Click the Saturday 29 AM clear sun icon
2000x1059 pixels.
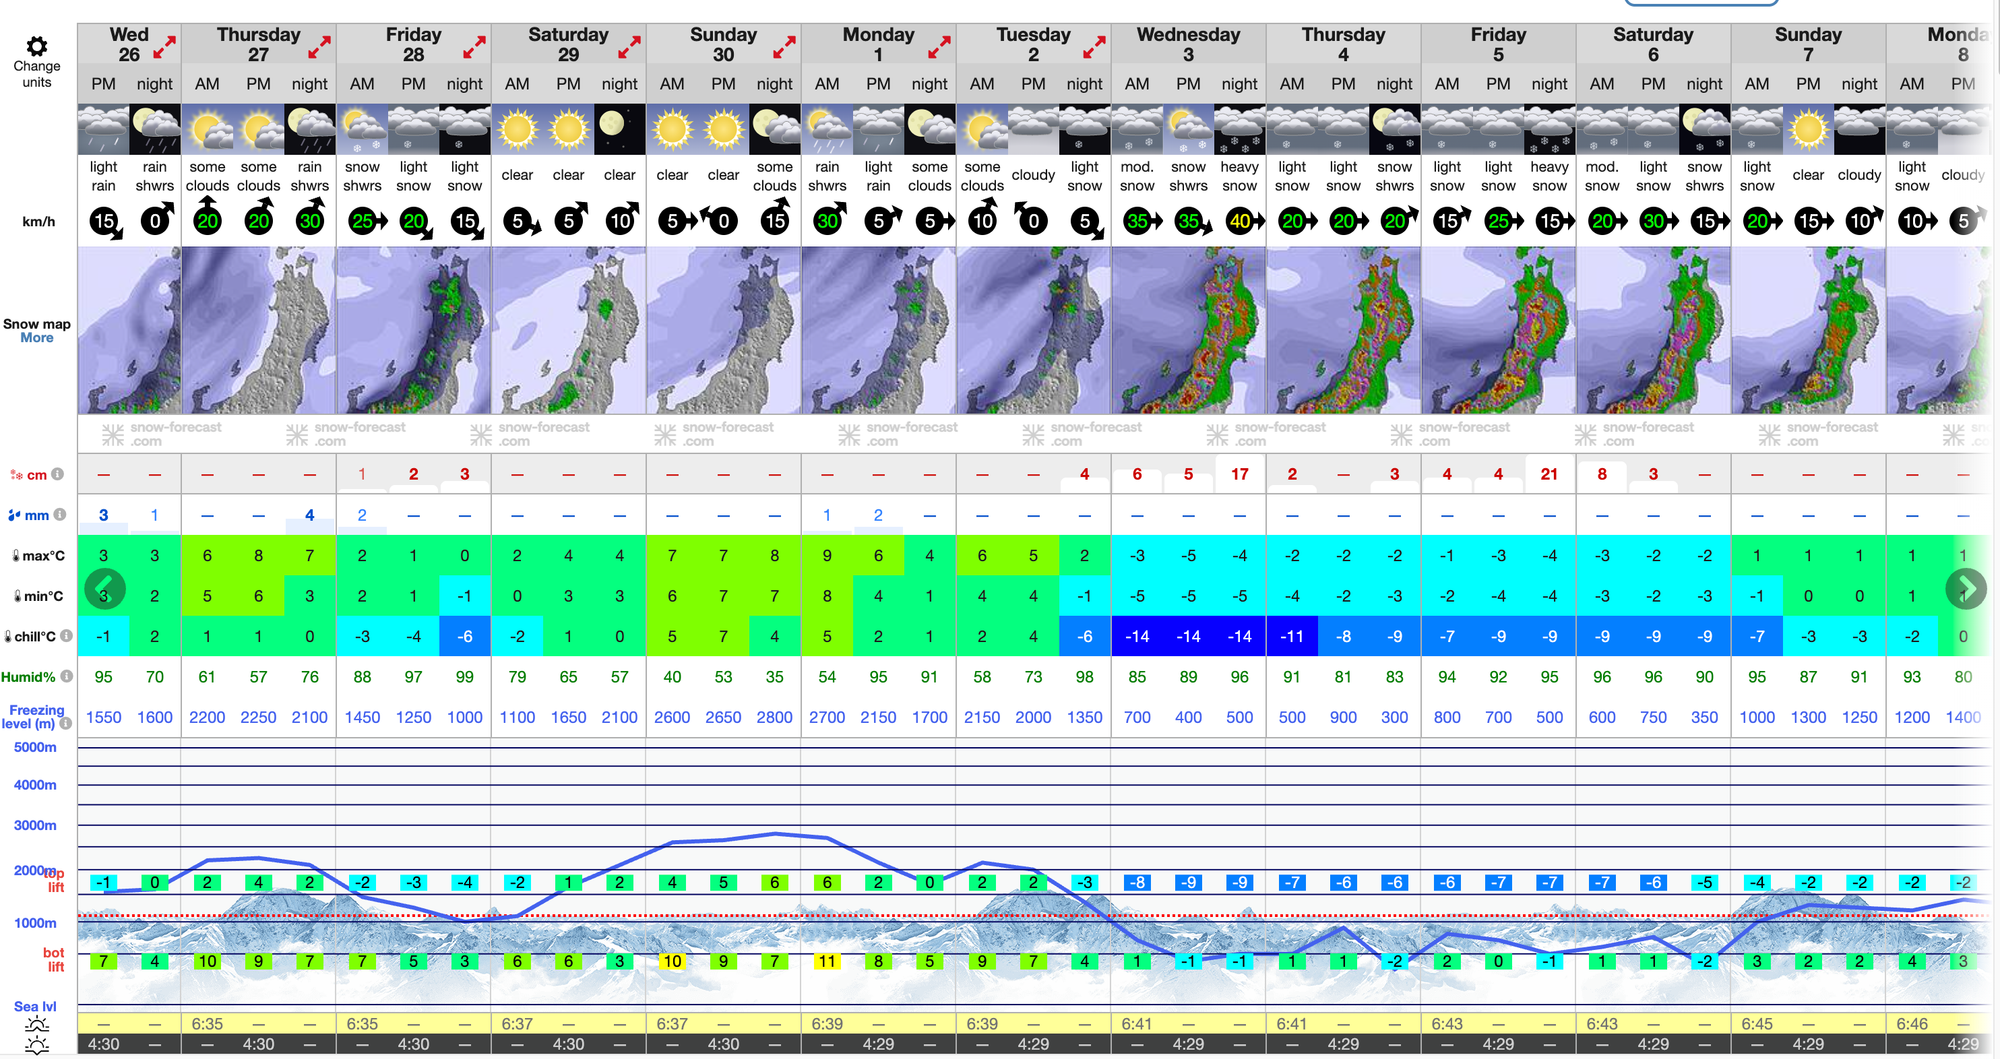pyautogui.click(x=517, y=129)
